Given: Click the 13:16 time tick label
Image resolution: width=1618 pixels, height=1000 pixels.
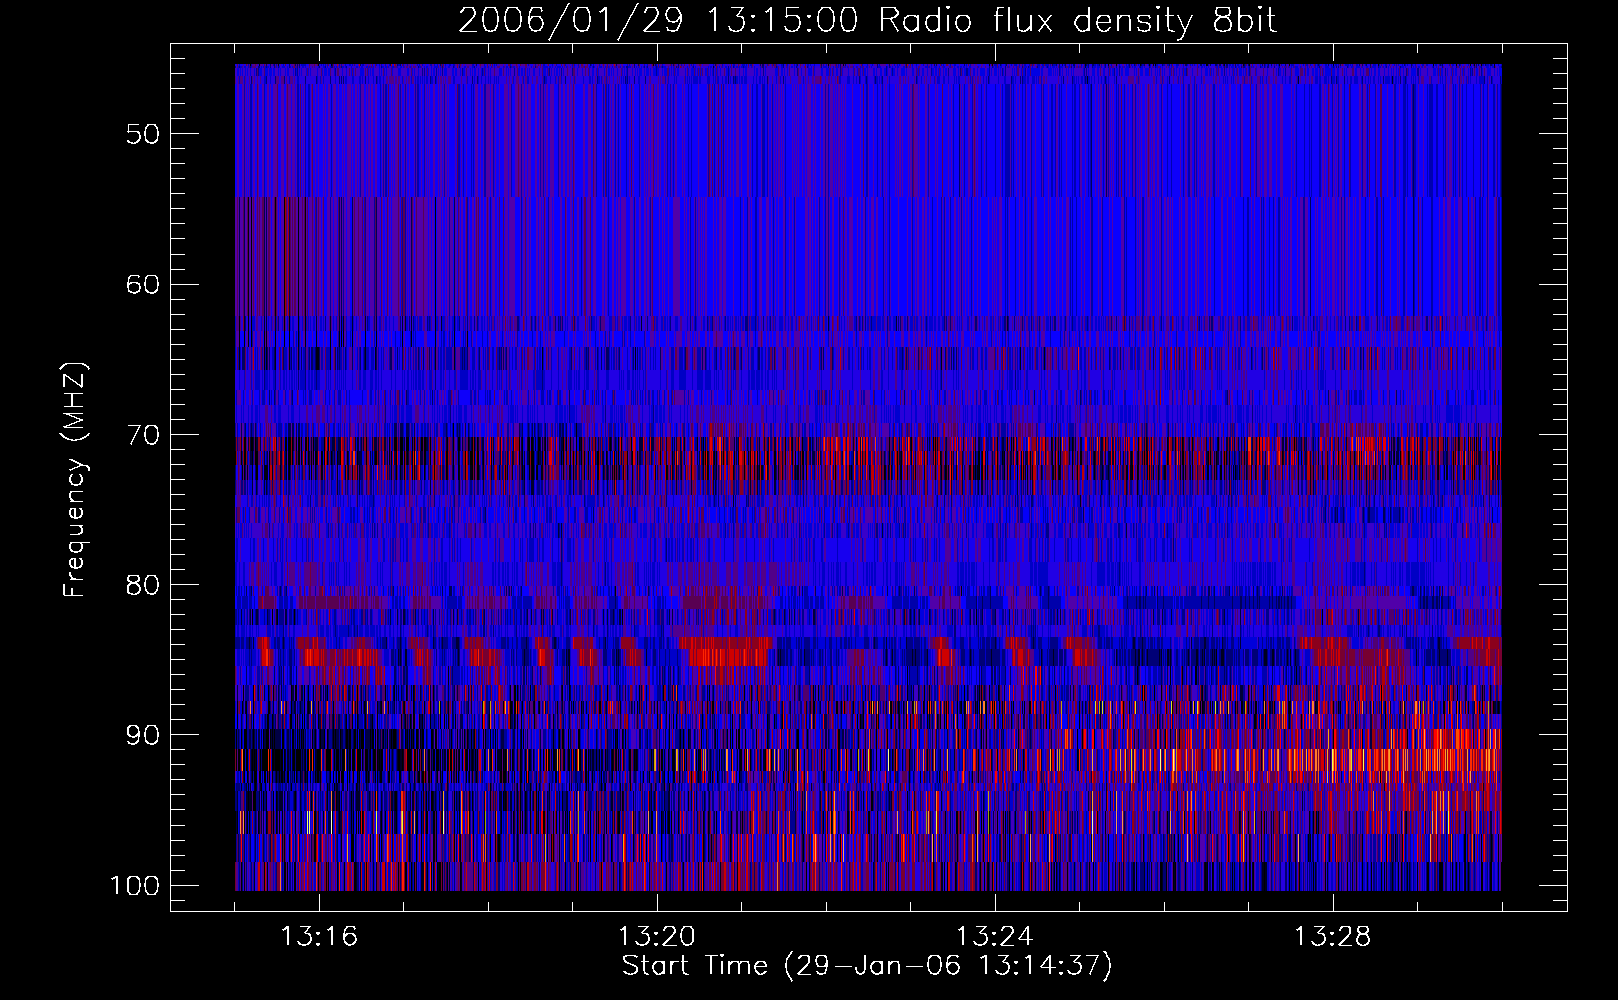Looking at the screenshot, I should pos(319,937).
